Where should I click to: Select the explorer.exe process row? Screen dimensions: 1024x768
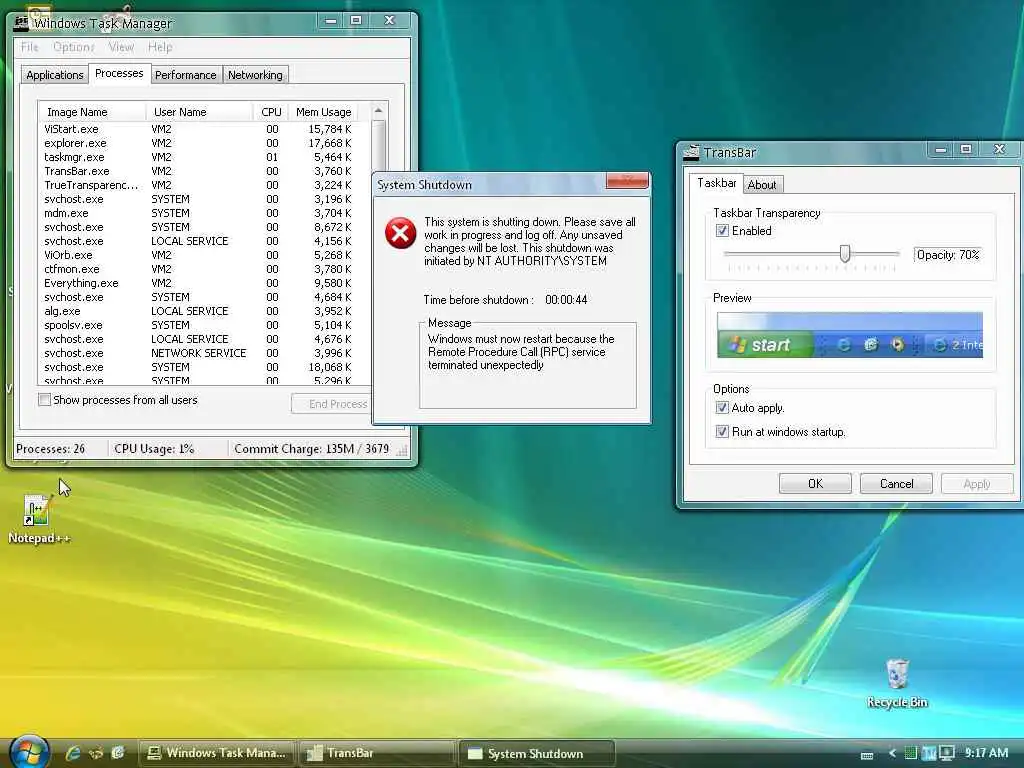click(x=204, y=143)
